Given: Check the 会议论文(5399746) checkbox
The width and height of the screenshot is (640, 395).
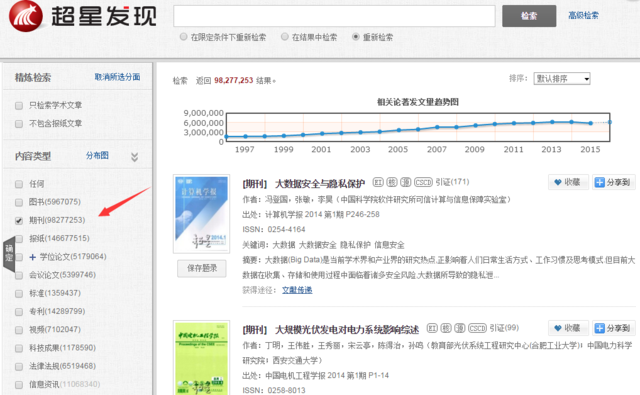Looking at the screenshot, I should 19,275.
